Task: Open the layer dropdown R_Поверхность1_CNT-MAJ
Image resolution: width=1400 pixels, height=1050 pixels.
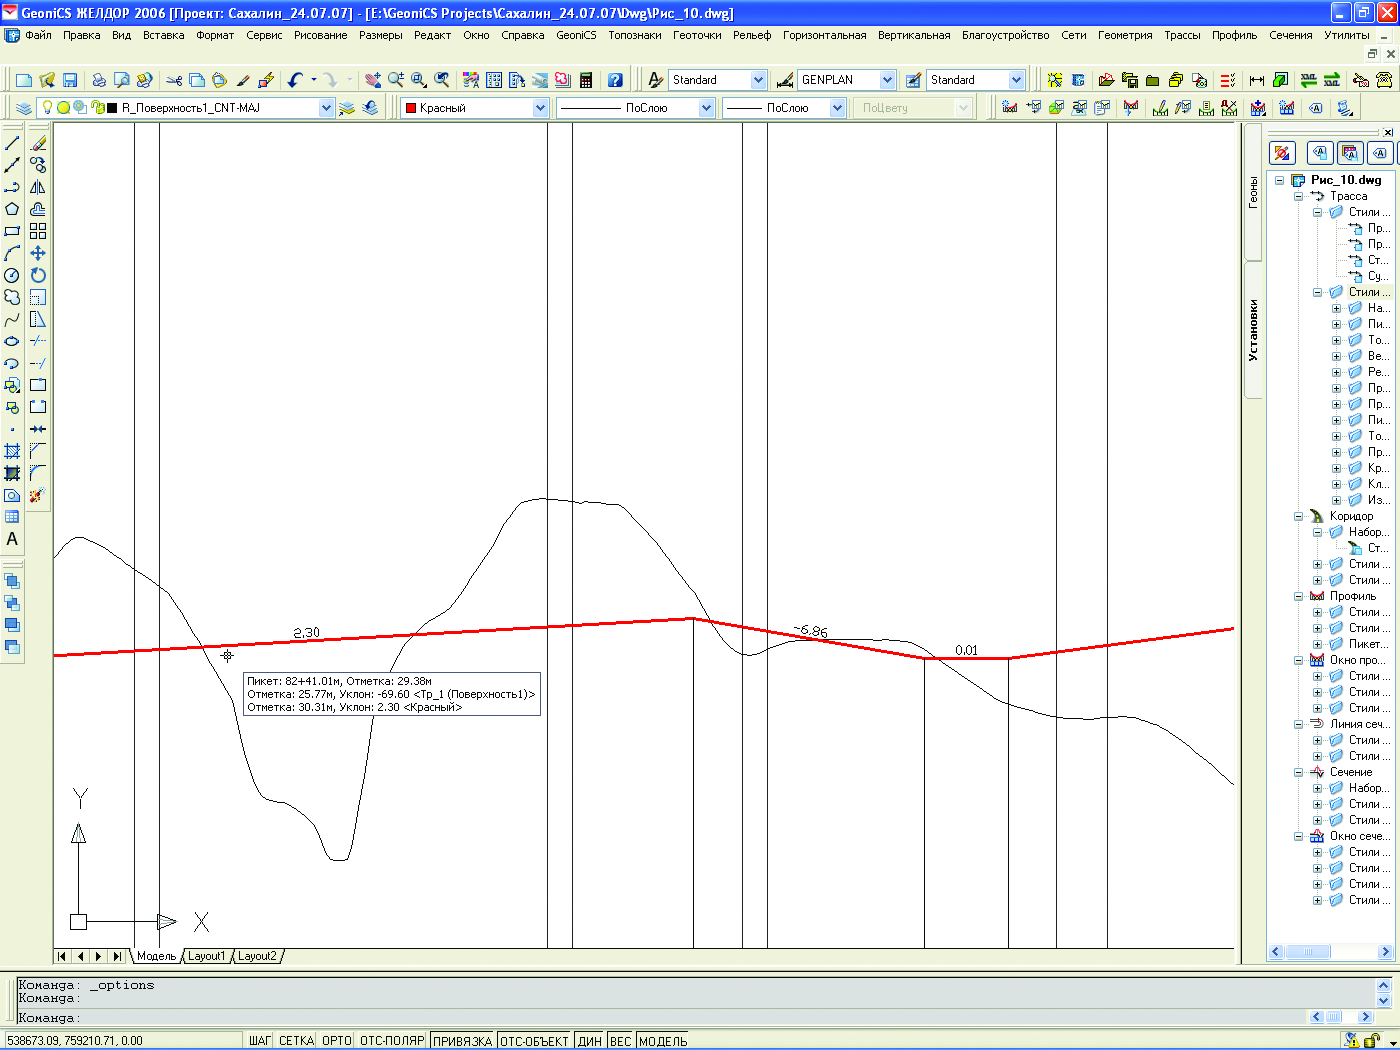Action: pyautogui.click(x=326, y=108)
